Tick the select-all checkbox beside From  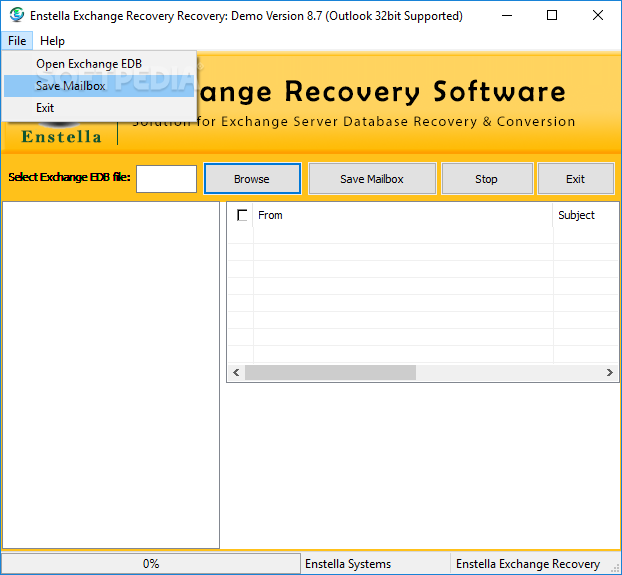242,215
